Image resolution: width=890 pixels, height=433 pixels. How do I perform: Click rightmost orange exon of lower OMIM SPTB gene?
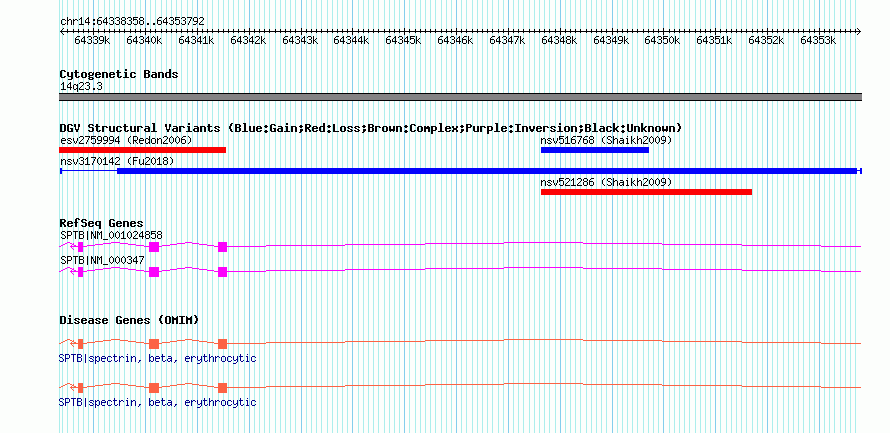pyautogui.click(x=222, y=388)
